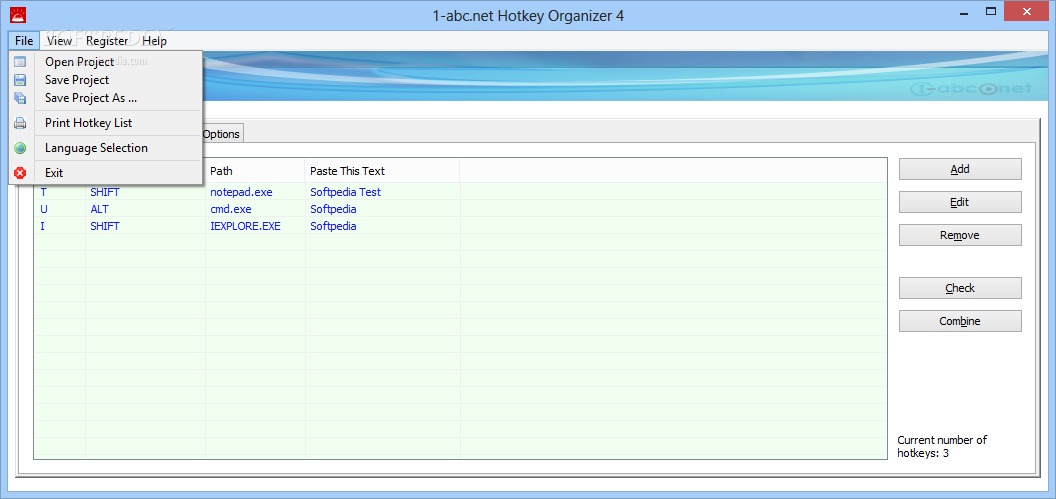Open the Help menu

tap(154, 41)
